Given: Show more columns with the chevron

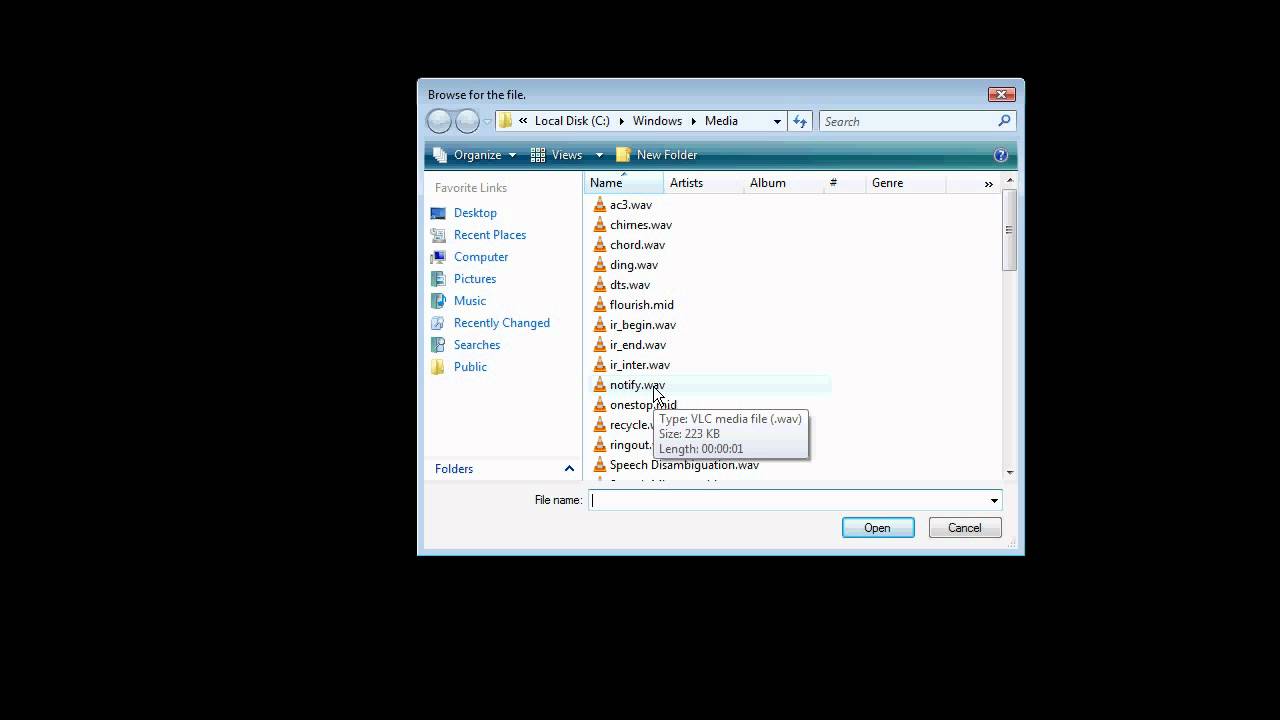Looking at the screenshot, I should [x=988, y=184].
